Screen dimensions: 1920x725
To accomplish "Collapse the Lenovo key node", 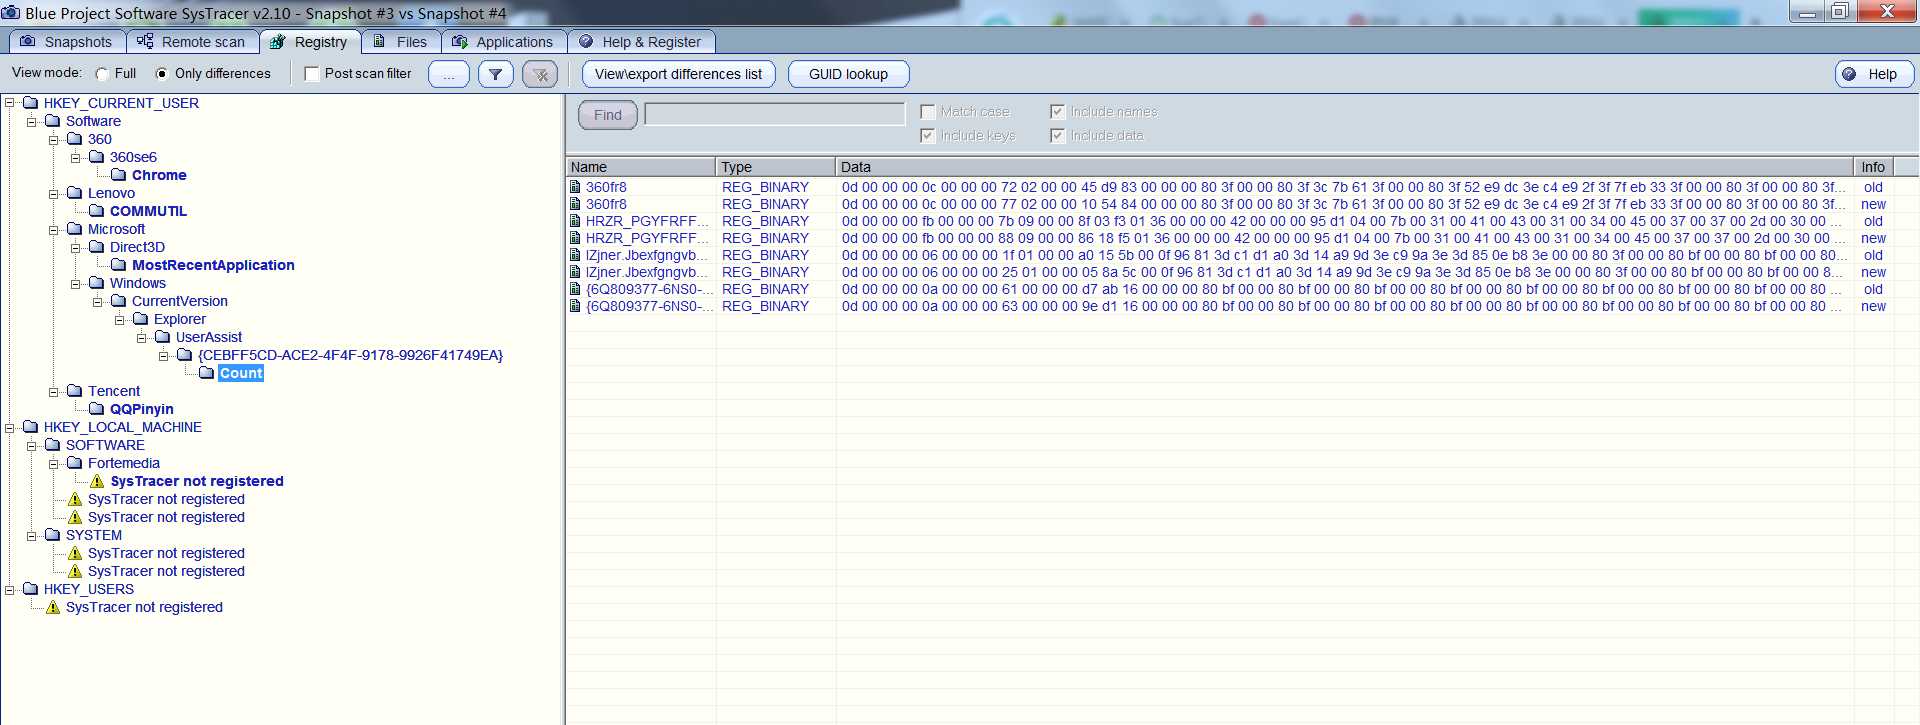I will (54, 193).
